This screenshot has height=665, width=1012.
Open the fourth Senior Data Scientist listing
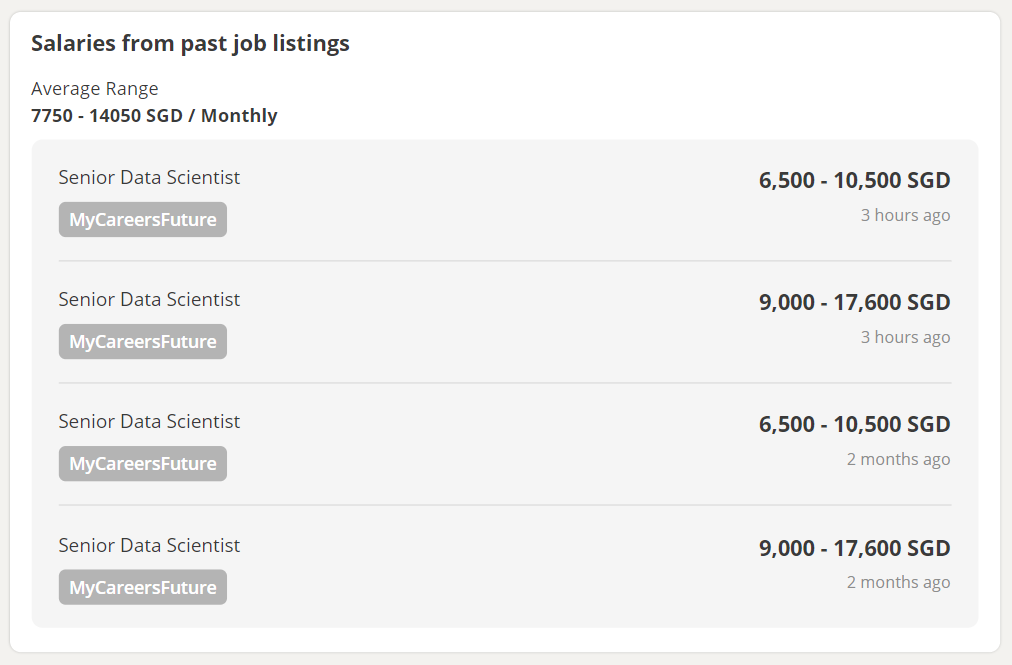coord(149,545)
